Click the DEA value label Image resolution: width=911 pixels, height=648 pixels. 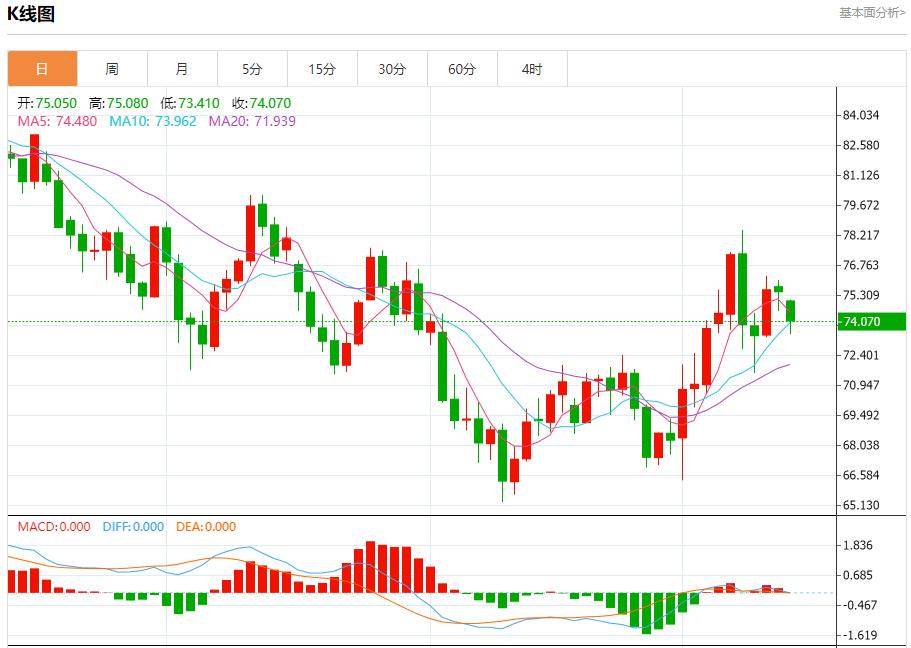(x=206, y=527)
